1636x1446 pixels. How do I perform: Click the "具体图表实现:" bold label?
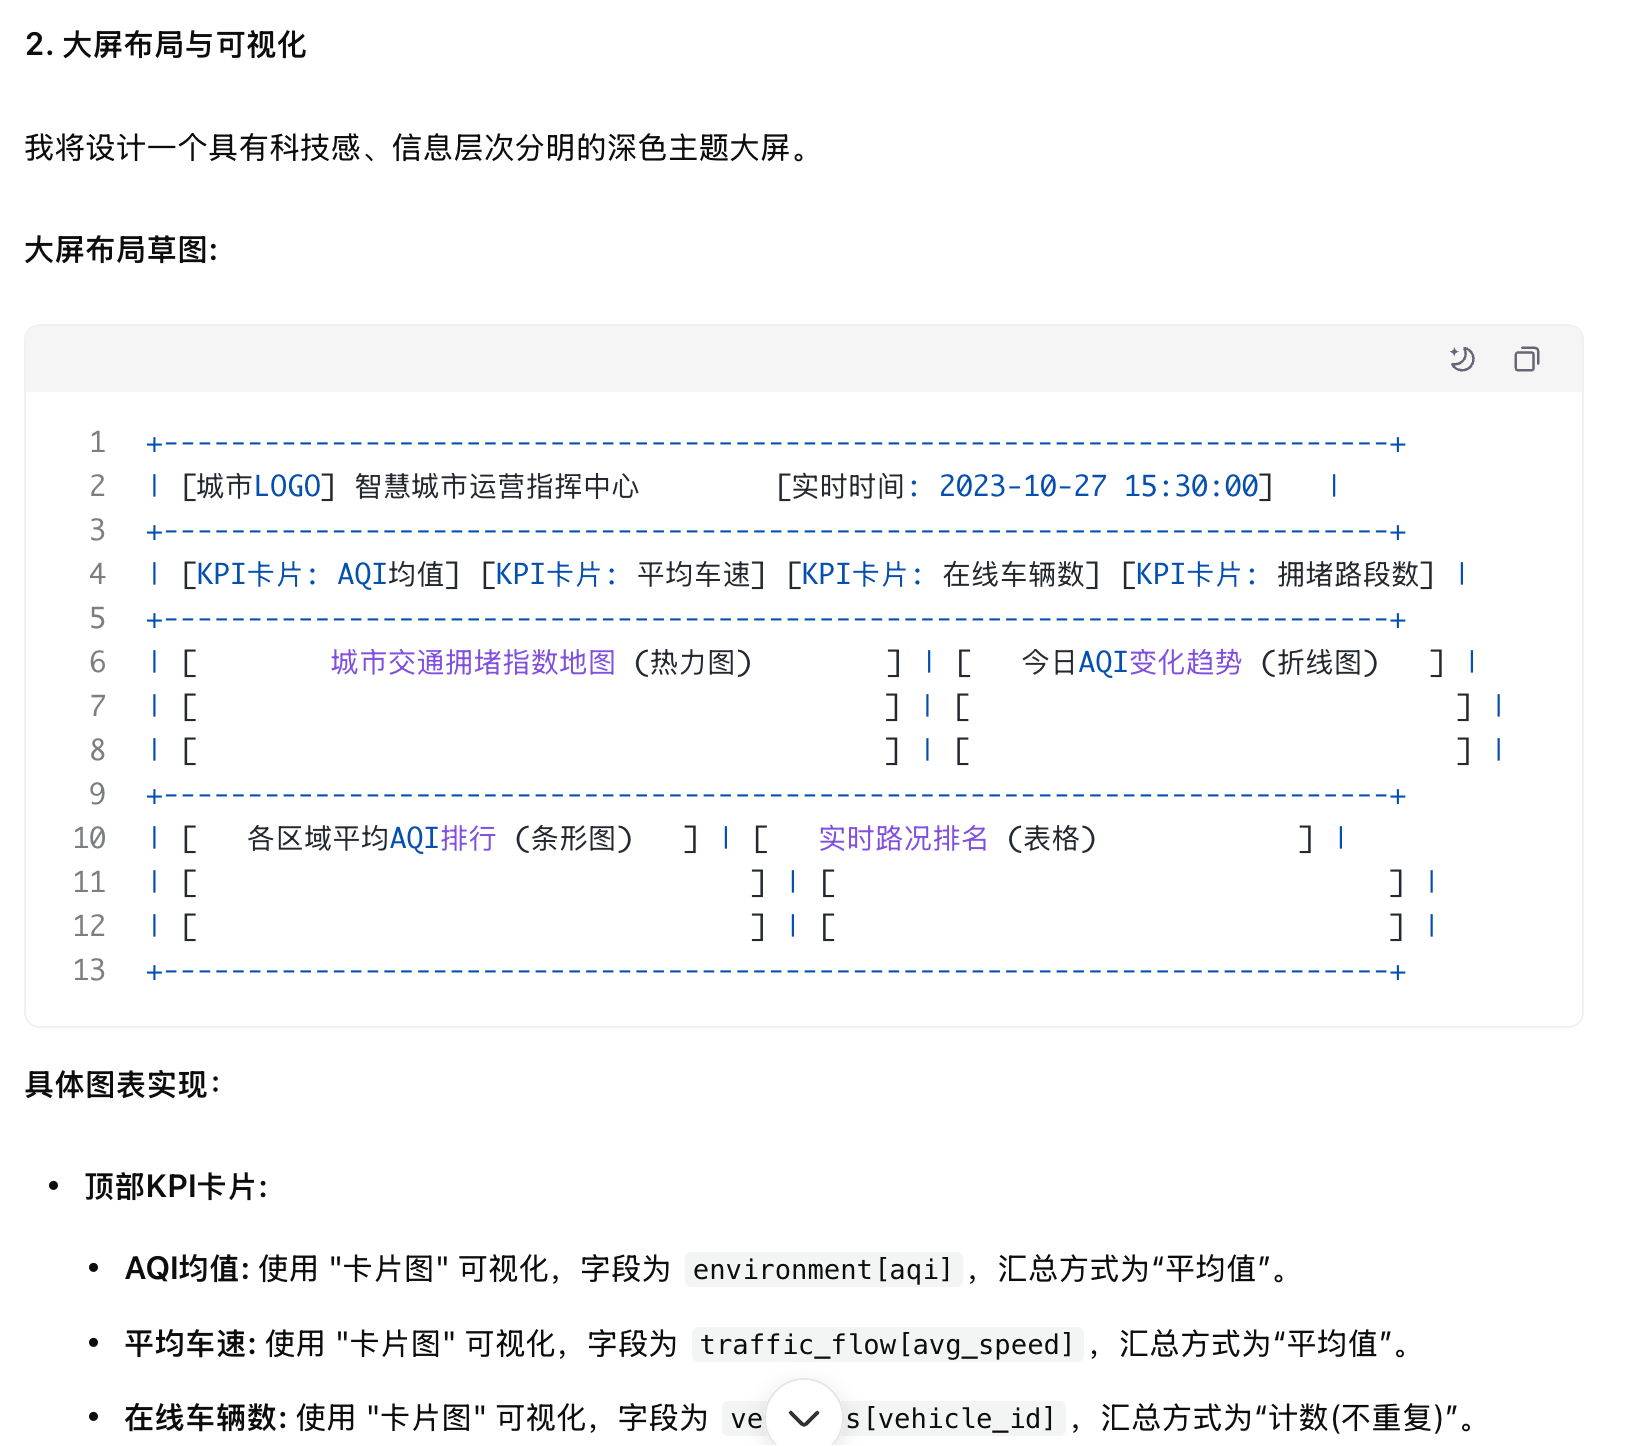point(122,1085)
